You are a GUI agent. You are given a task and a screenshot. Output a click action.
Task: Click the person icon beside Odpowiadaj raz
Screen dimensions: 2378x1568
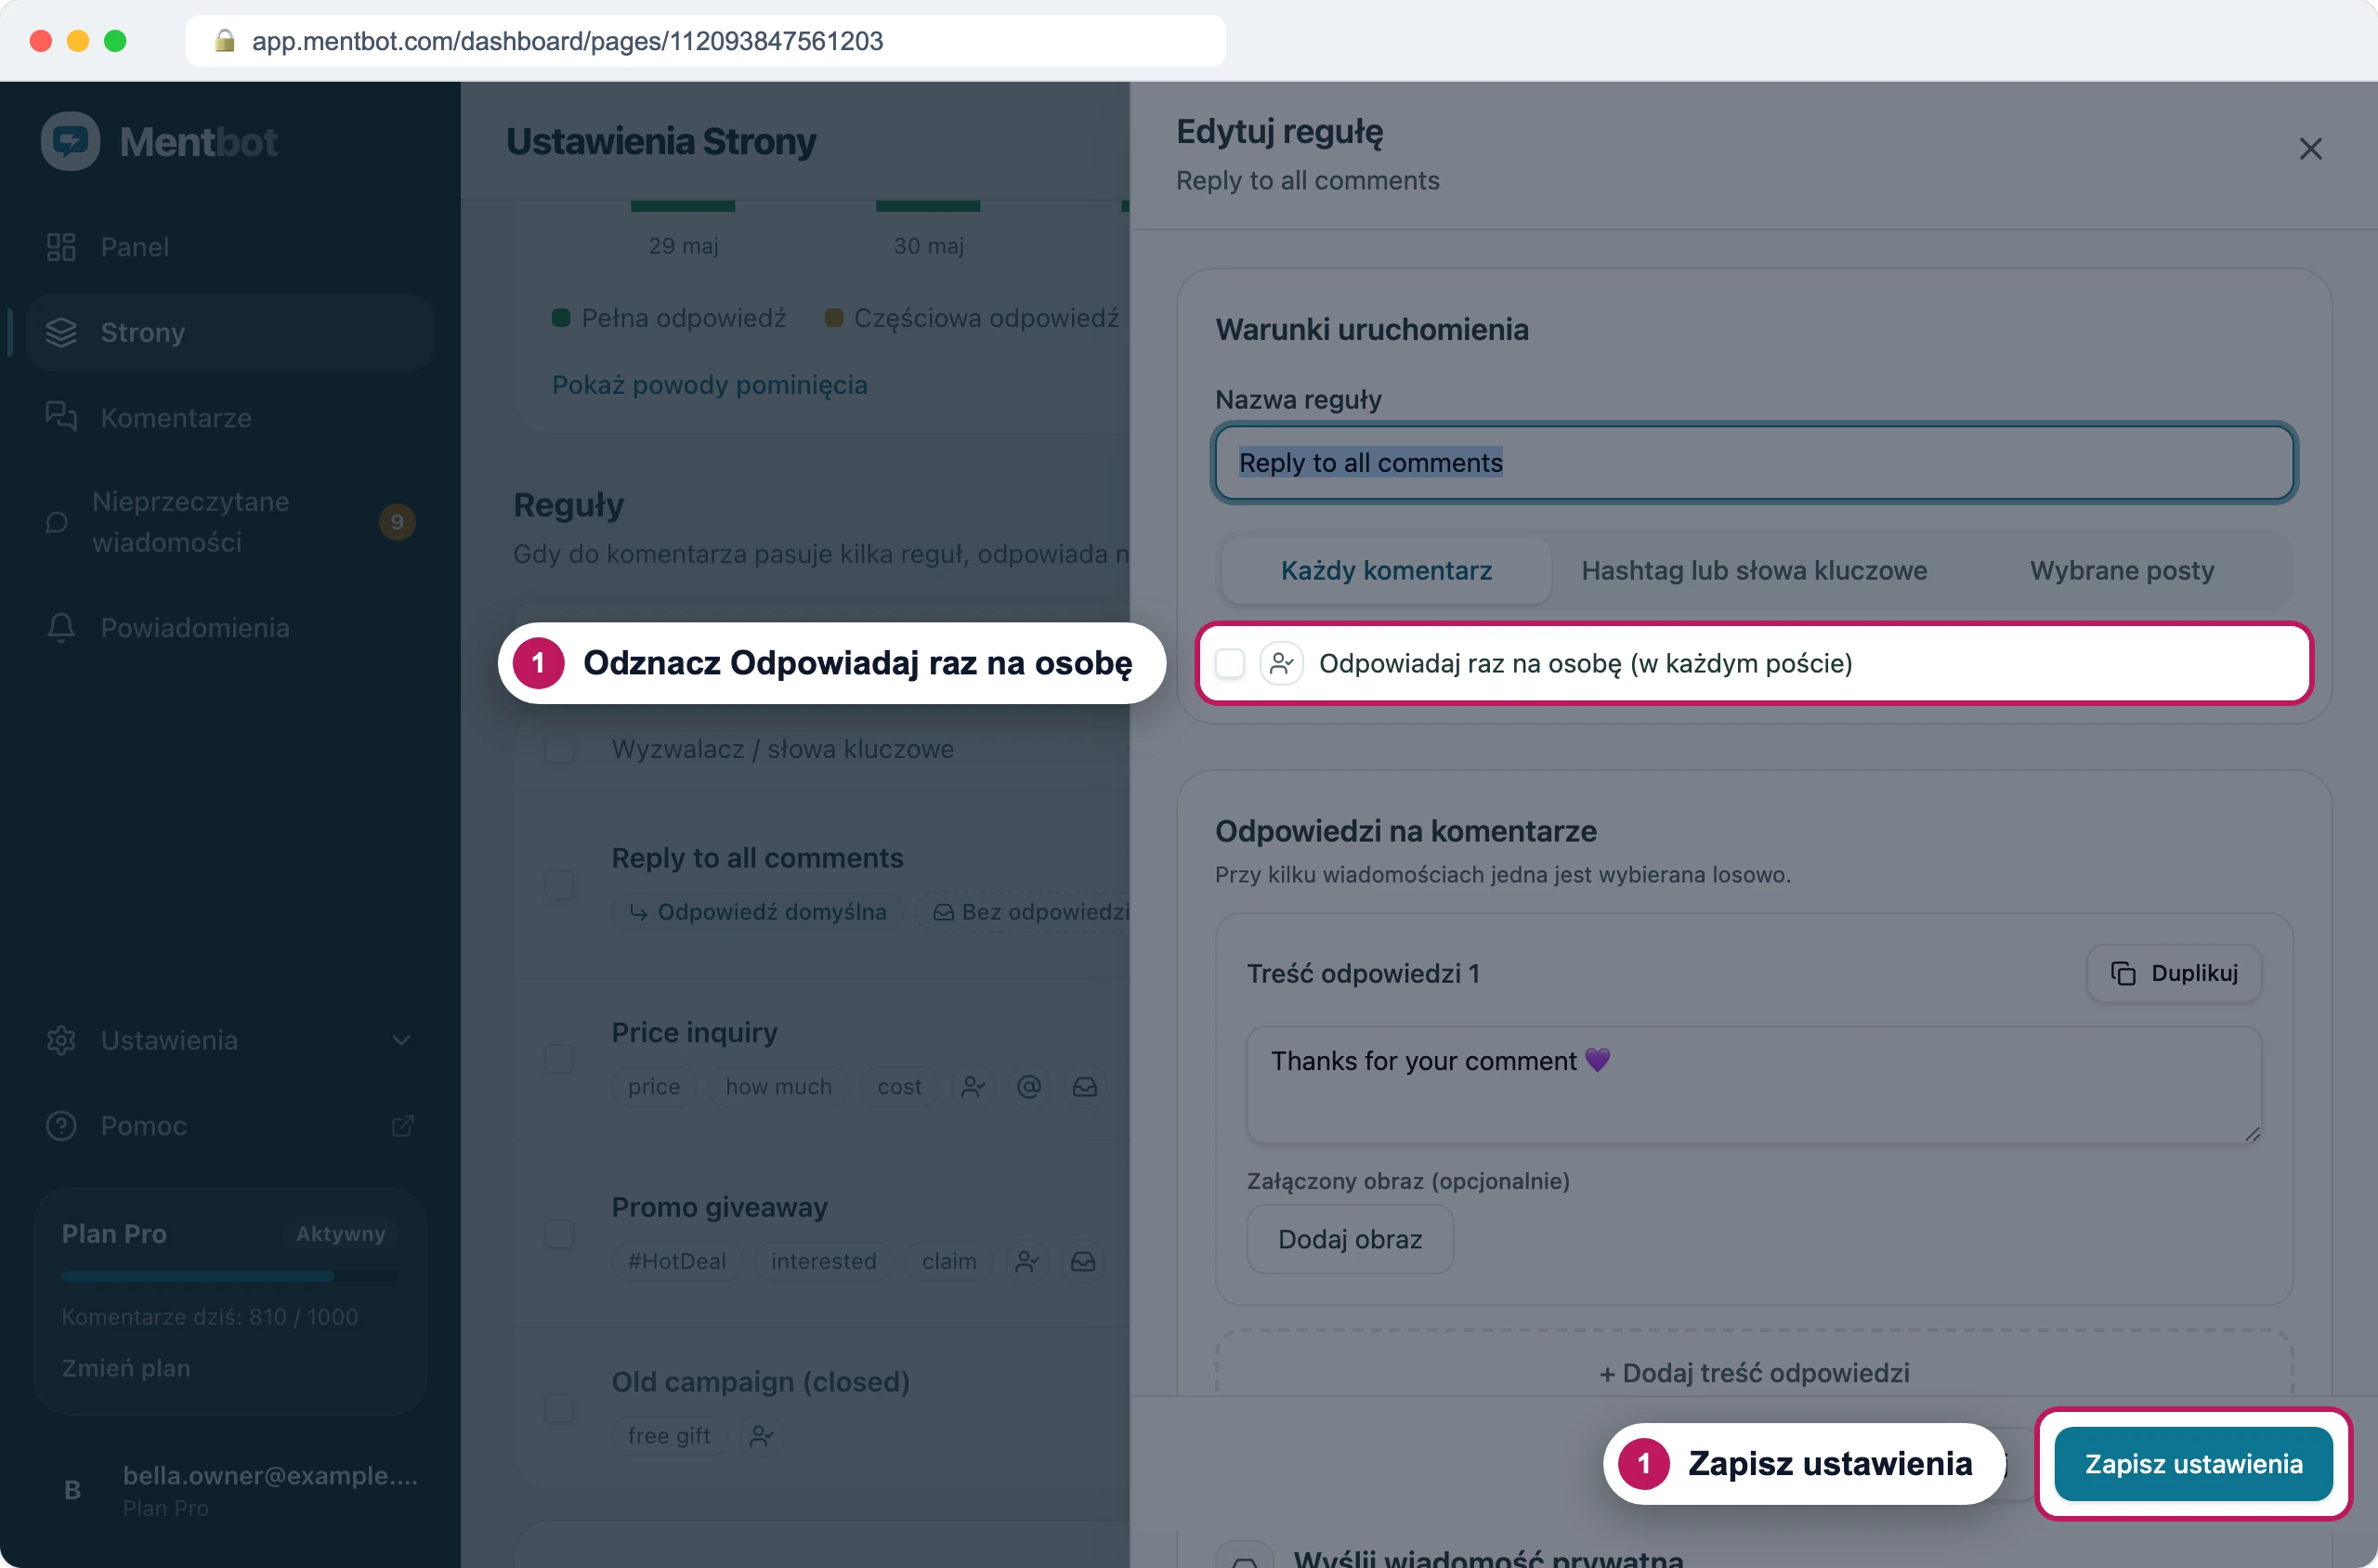[x=1281, y=663]
